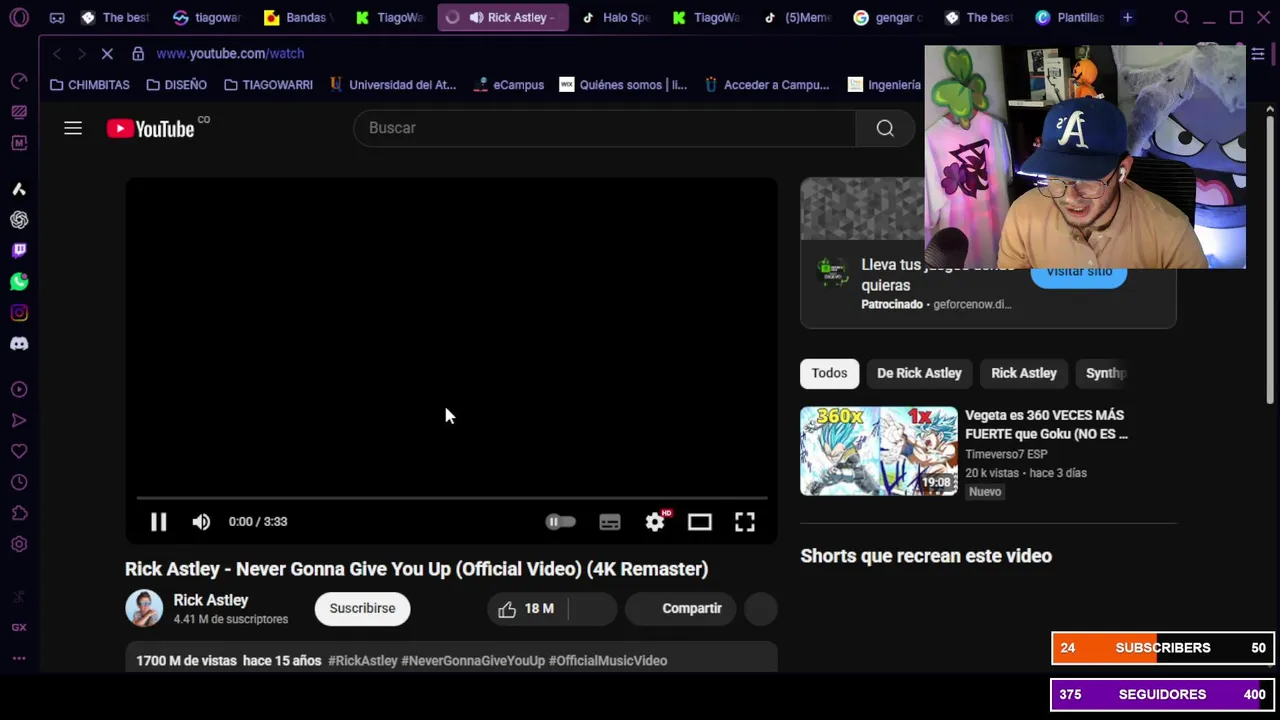1280x720 pixels.
Task: Open the Vegeta vs Goku video thumbnail
Action: [878, 451]
